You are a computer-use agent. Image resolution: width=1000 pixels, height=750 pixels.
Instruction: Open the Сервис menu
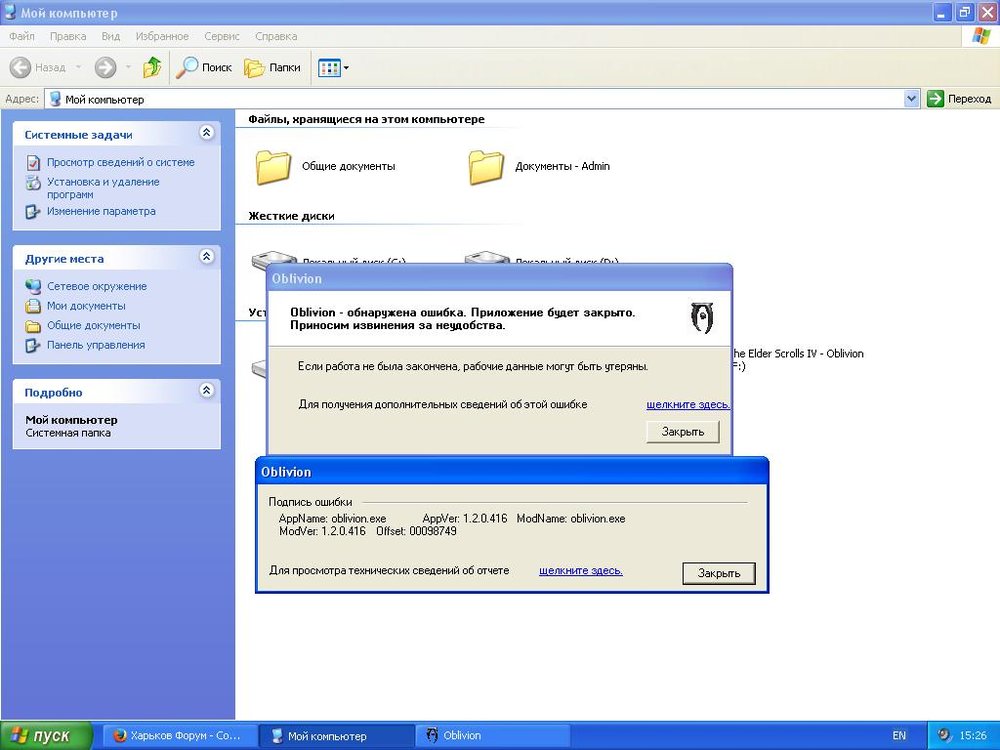(222, 36)
